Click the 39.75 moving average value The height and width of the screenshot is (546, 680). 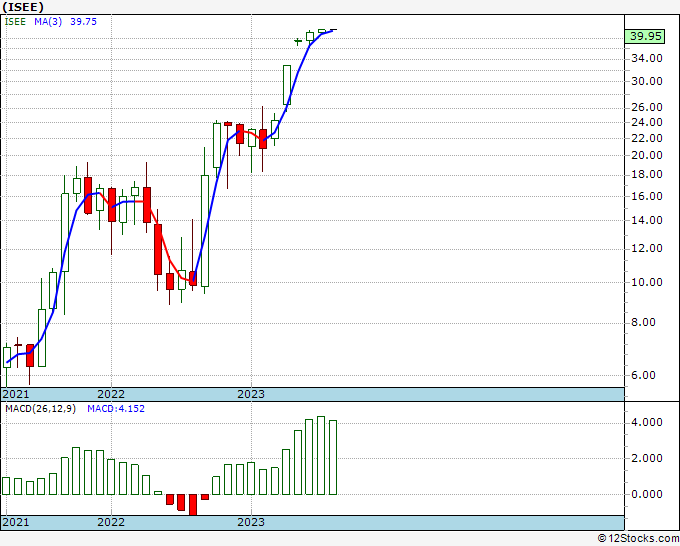[x=83, y=22]
